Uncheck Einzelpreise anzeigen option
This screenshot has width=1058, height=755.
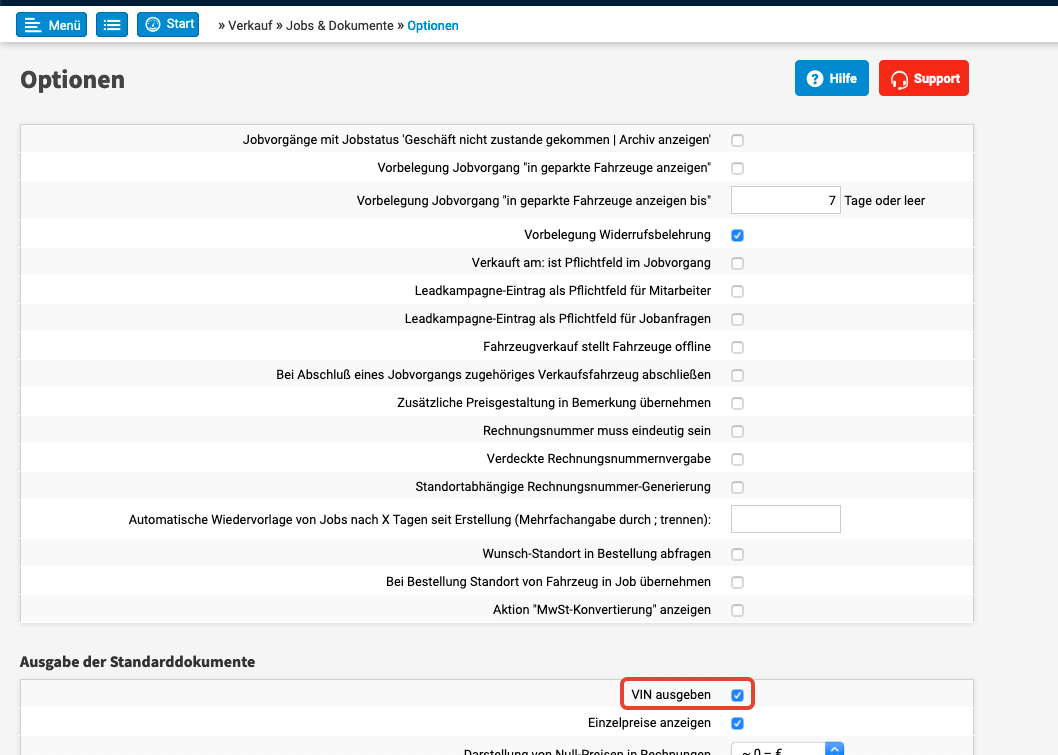point(737,723)
